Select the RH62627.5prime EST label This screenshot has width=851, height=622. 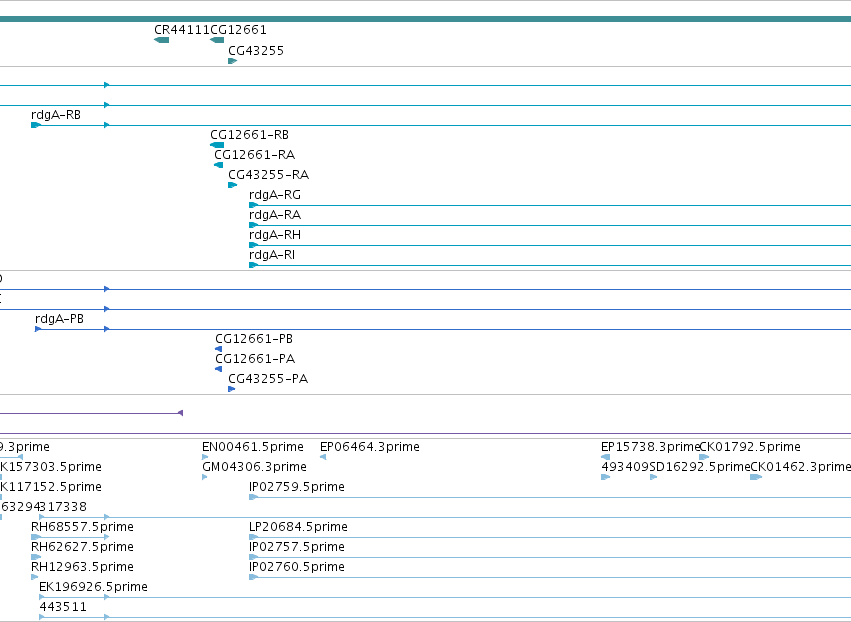pos(82,547)
